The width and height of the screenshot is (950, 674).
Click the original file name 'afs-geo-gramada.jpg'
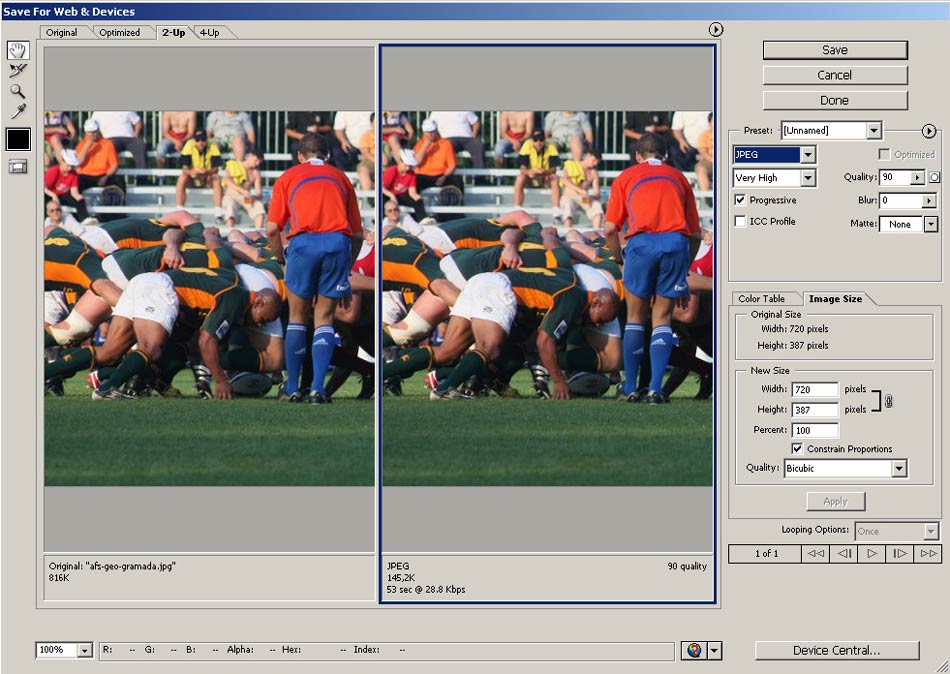tap(131, 566)
